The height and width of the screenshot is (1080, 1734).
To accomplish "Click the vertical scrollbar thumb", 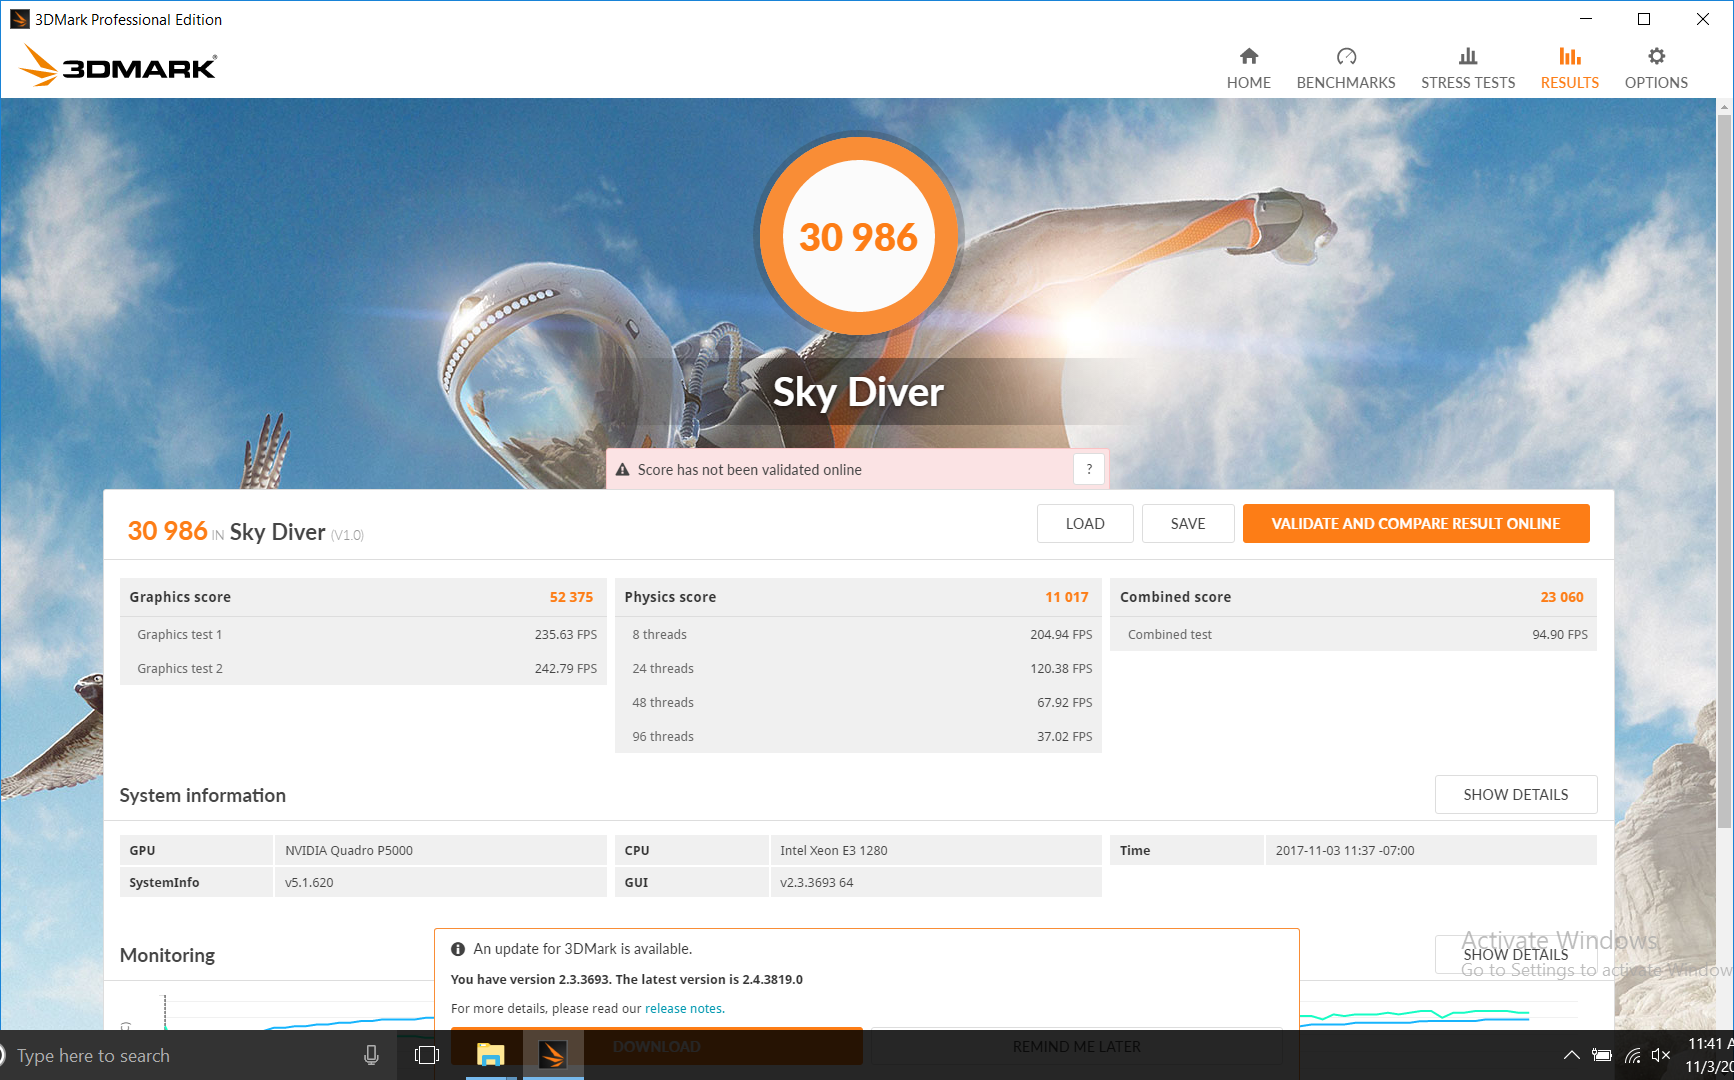I will tap(1724, 470).
